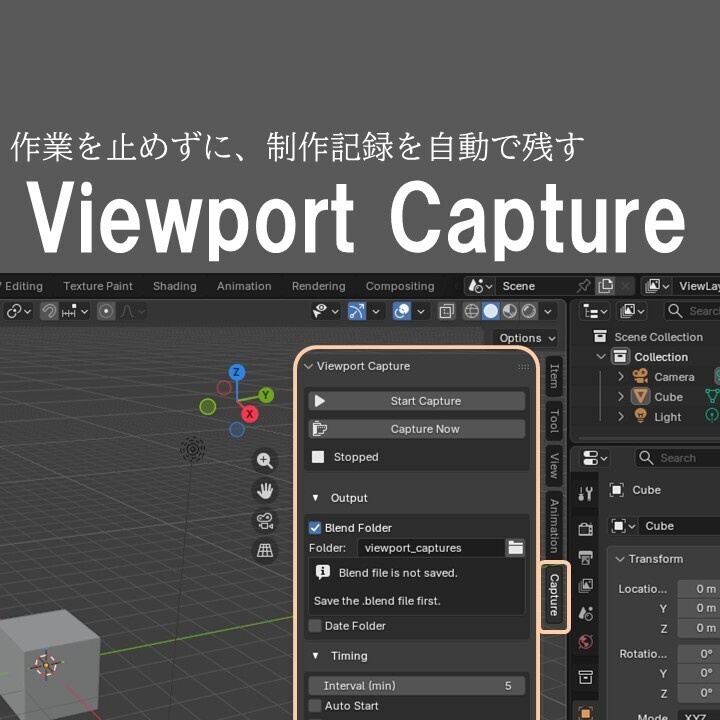The height and width of the screenshot is (720, 720).
Task: Click the zoom magnifier viewport icon
Action: [x=264, y=460]
